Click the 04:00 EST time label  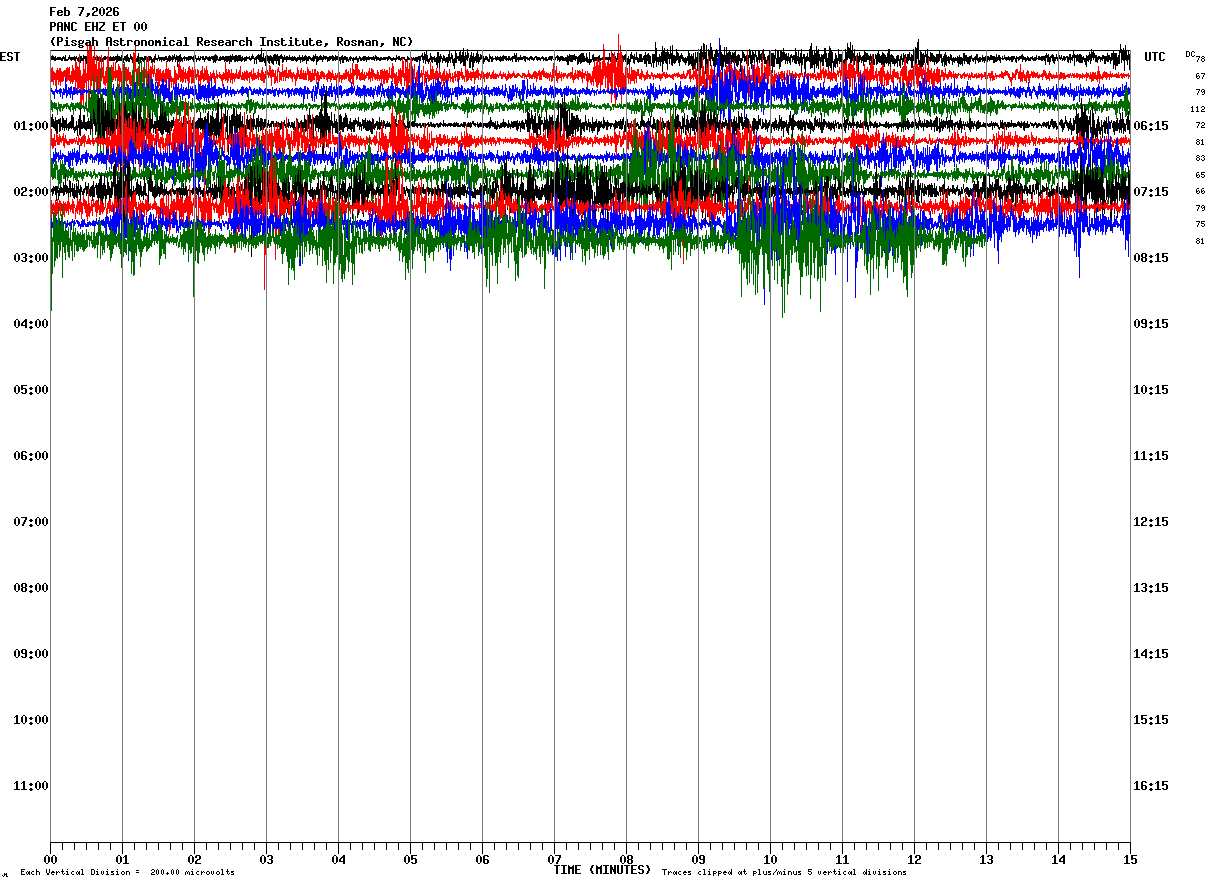point(30,324)
